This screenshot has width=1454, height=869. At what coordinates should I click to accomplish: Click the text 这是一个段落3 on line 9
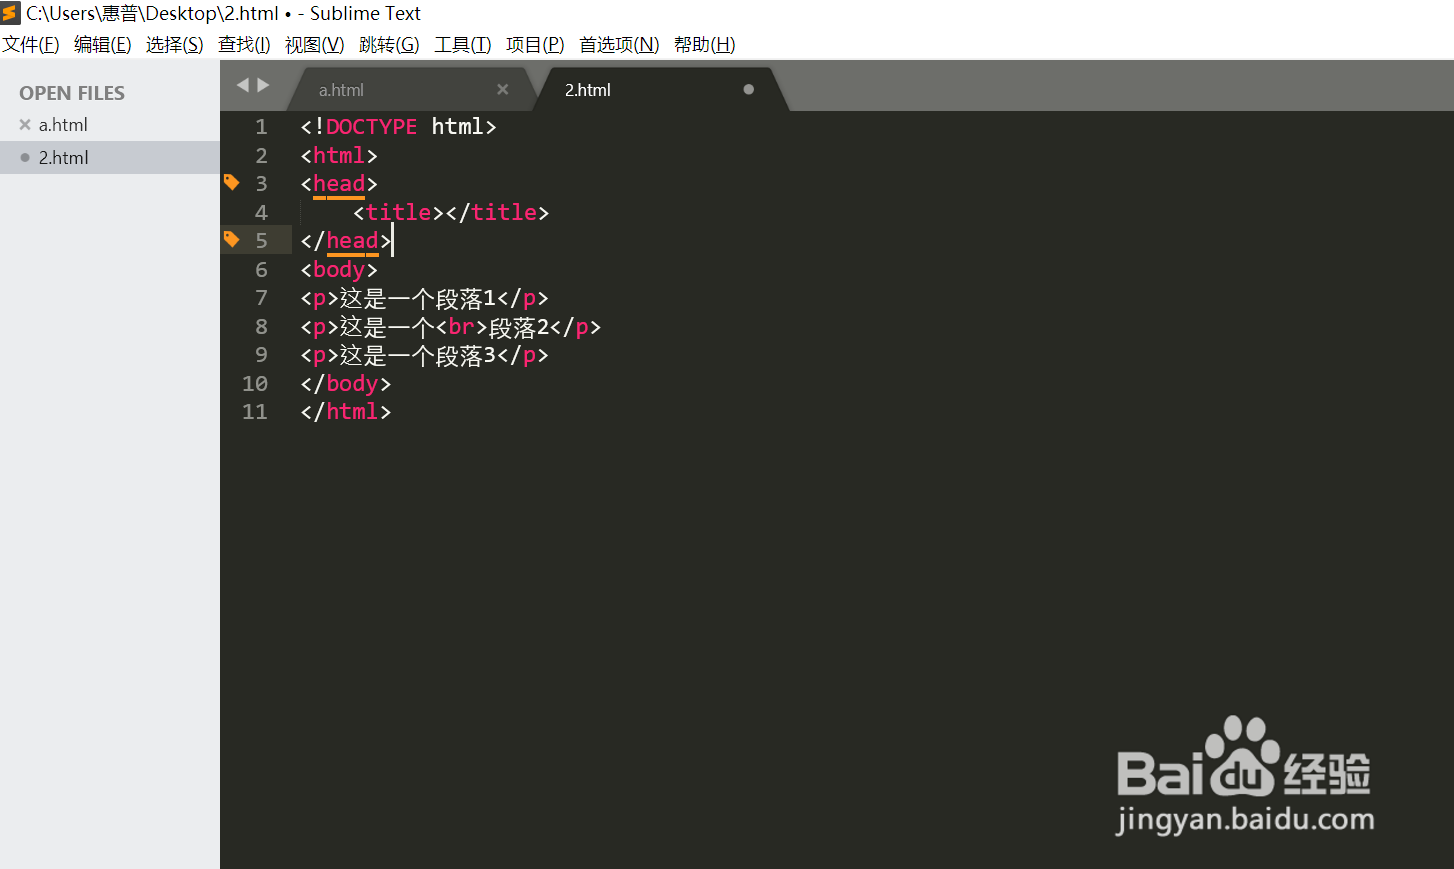pos(418,356)
